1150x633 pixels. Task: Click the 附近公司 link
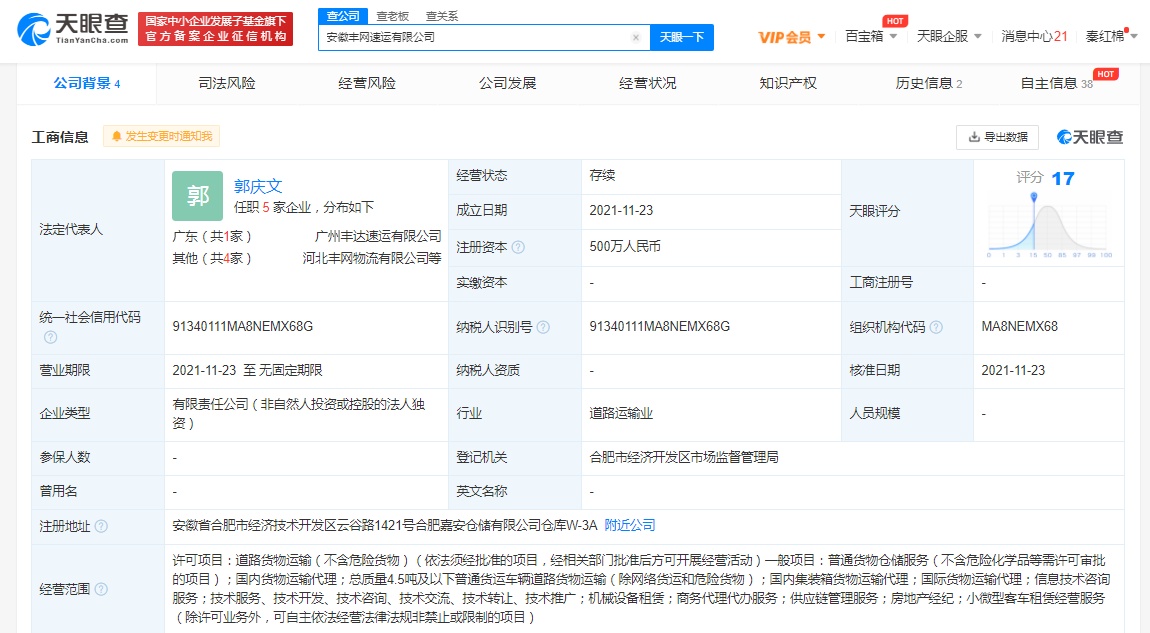(x=630, y=525)
